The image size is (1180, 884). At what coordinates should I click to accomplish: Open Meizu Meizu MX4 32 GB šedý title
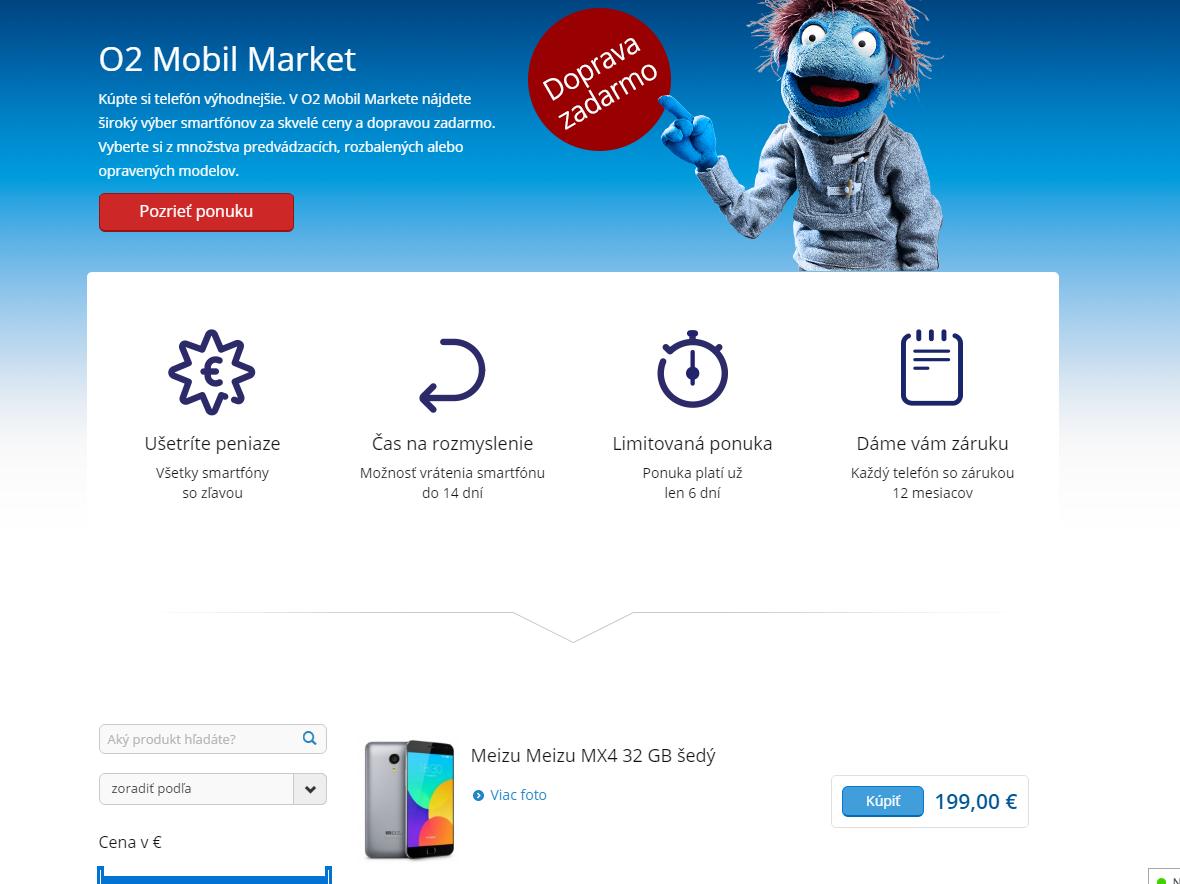593,755
